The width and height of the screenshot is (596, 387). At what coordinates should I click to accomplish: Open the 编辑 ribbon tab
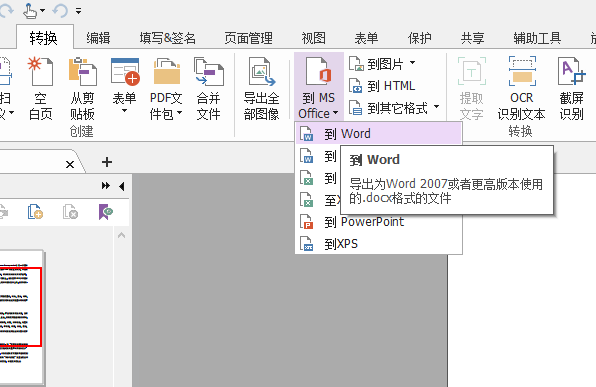[98, 38]
